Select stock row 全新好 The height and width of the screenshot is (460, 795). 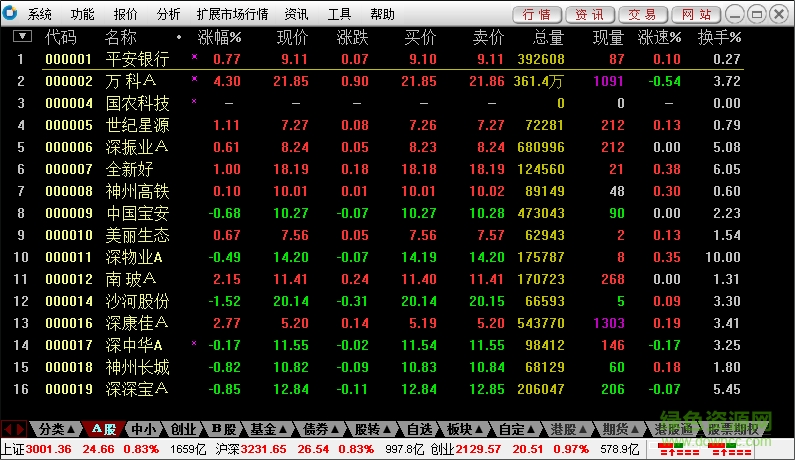tap(378, 169)
